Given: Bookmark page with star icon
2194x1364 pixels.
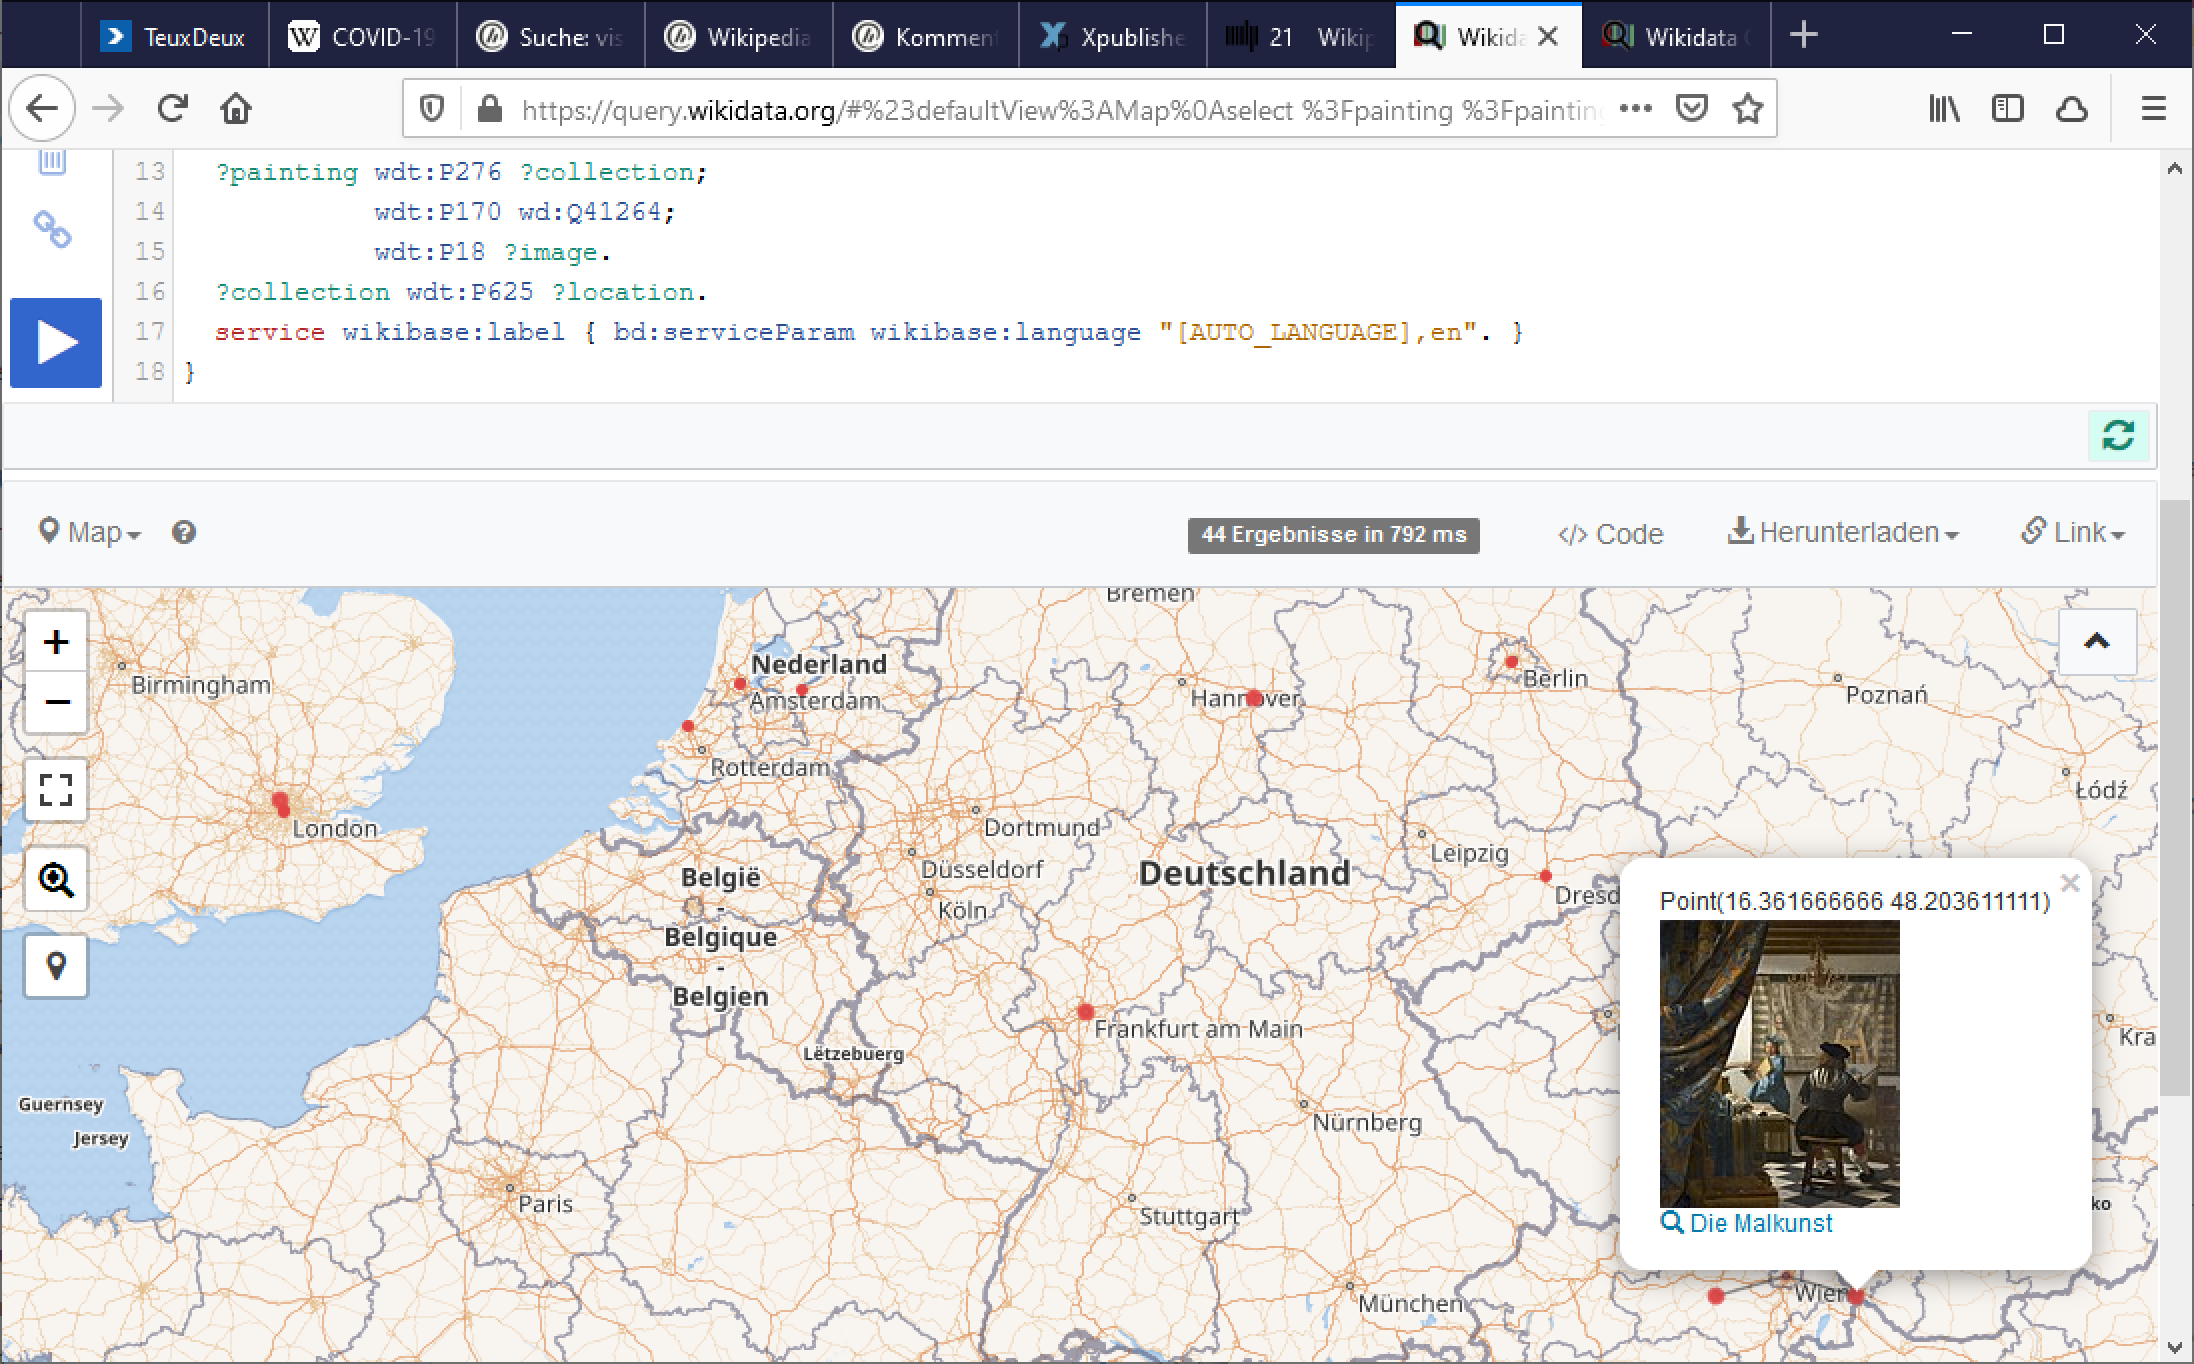Looking at the screenshot, I should 1747,108.
